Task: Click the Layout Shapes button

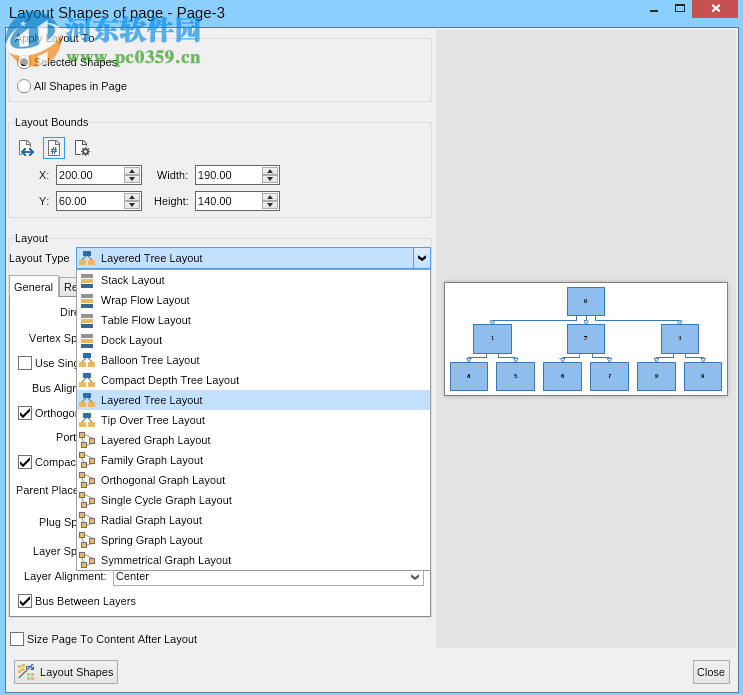Action: tap(66, 672)
